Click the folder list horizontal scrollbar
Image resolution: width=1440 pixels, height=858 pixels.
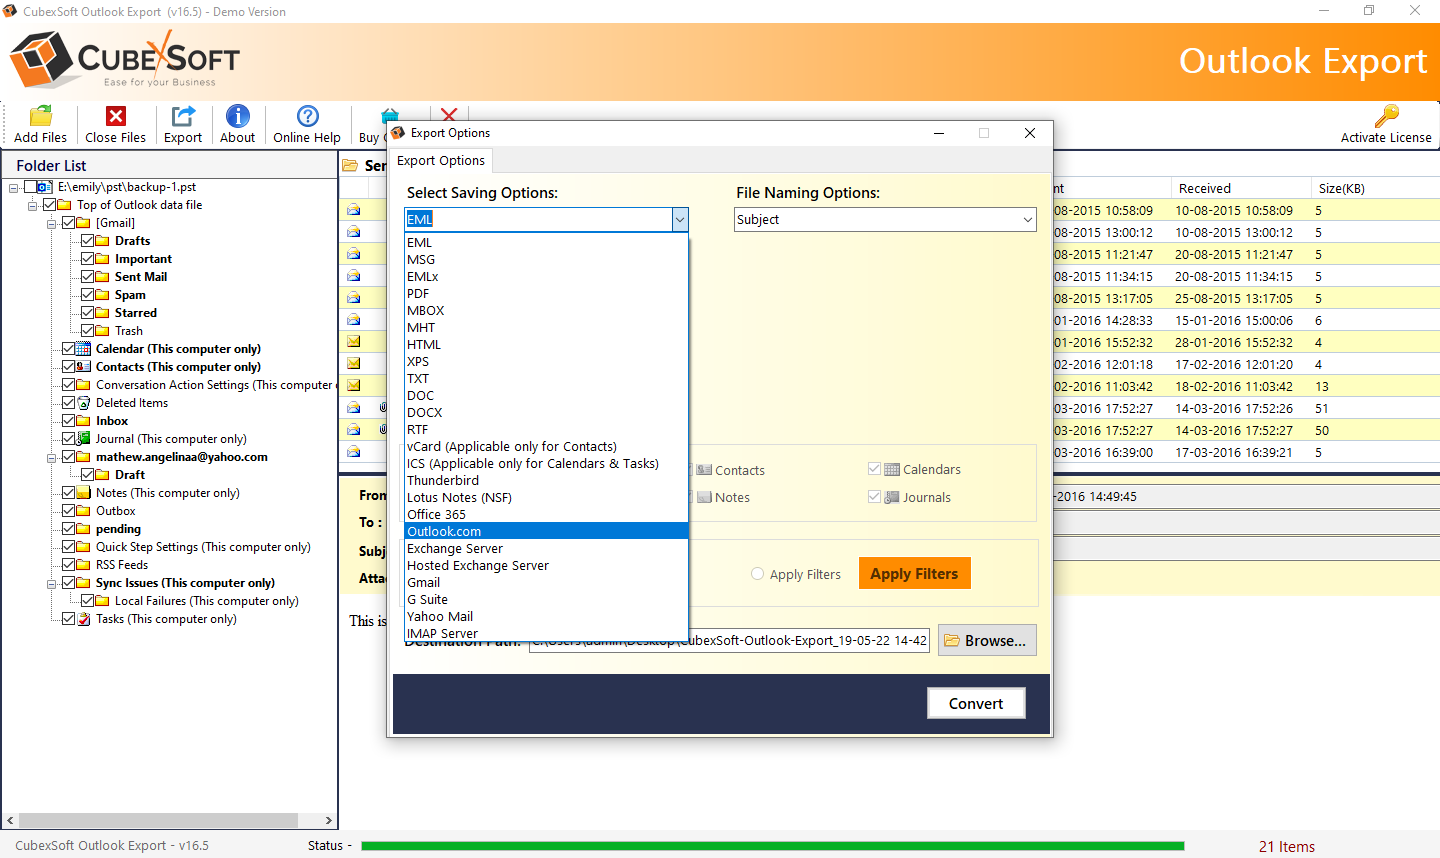(160, 820)
